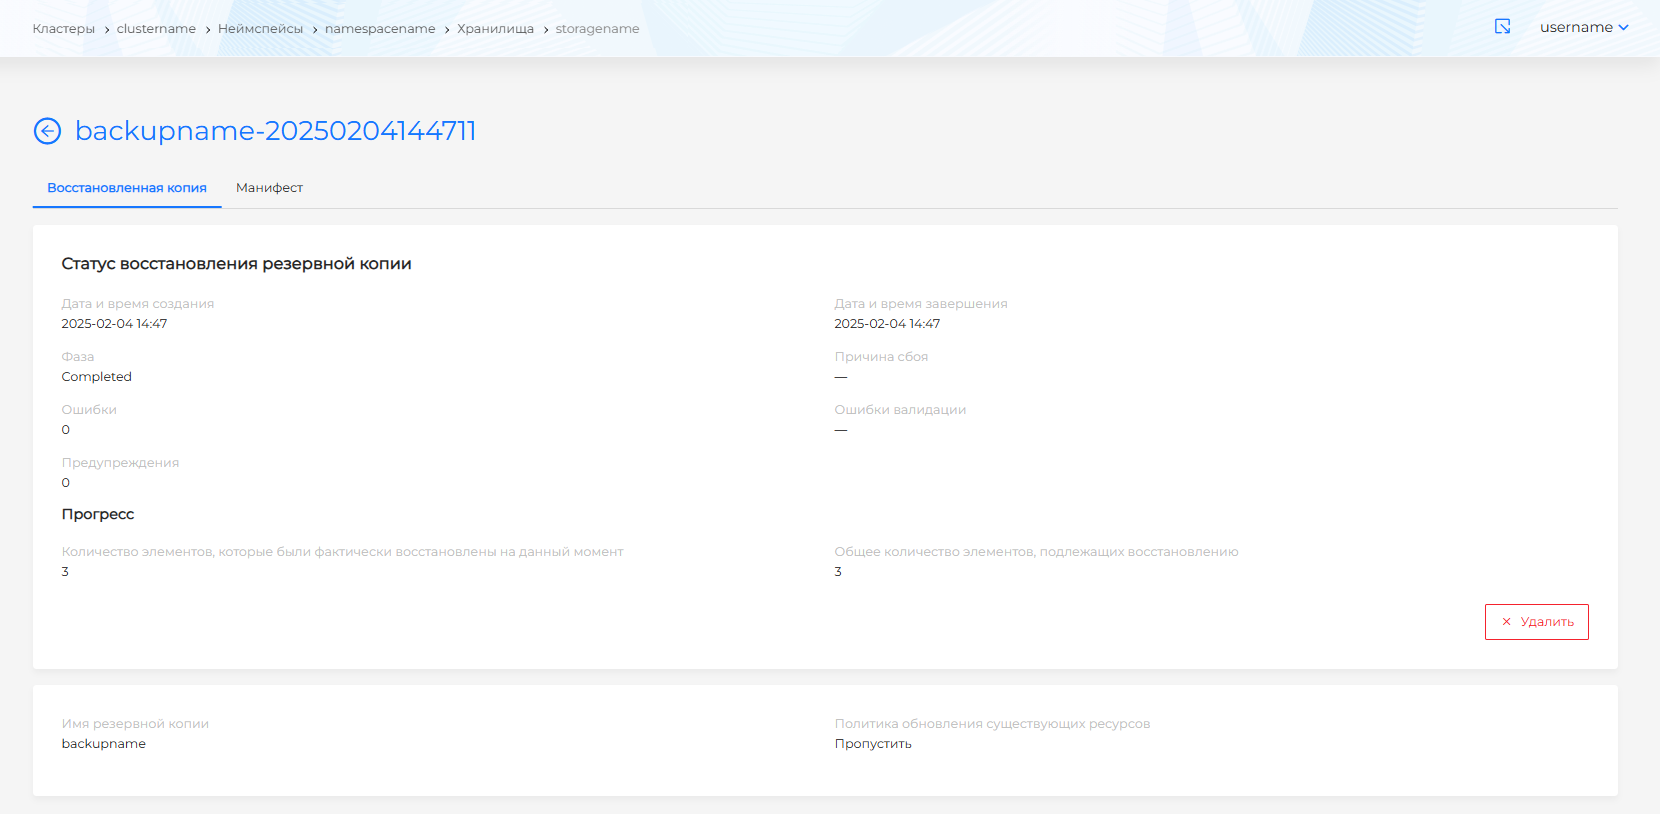Open clustername breadcrumb link

(x=156, y=29)
